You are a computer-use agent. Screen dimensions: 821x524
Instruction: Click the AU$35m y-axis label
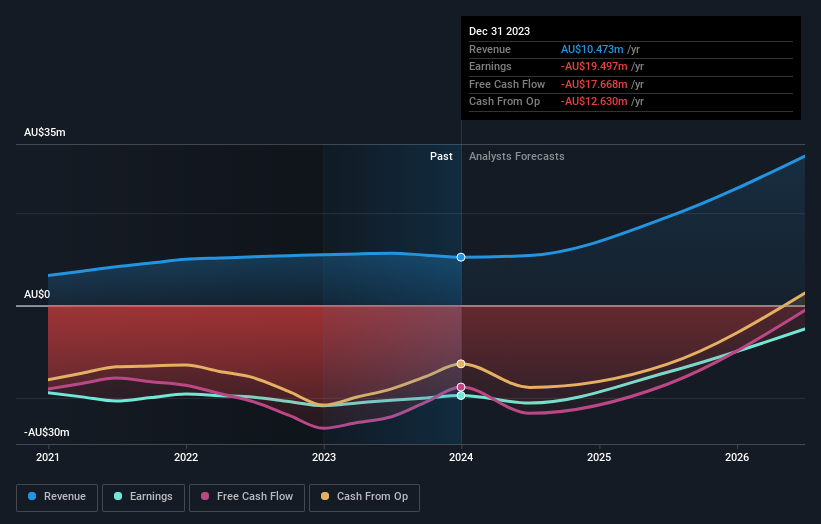pos(45,132)
